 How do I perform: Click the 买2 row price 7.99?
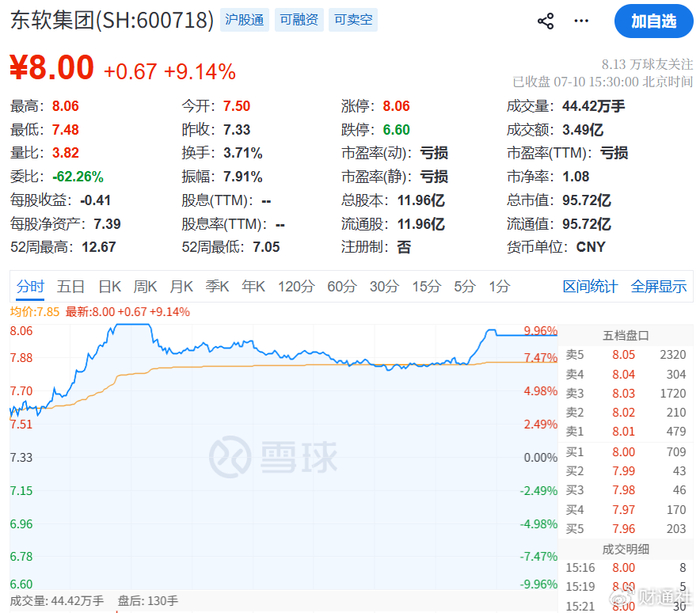point(623,471)
